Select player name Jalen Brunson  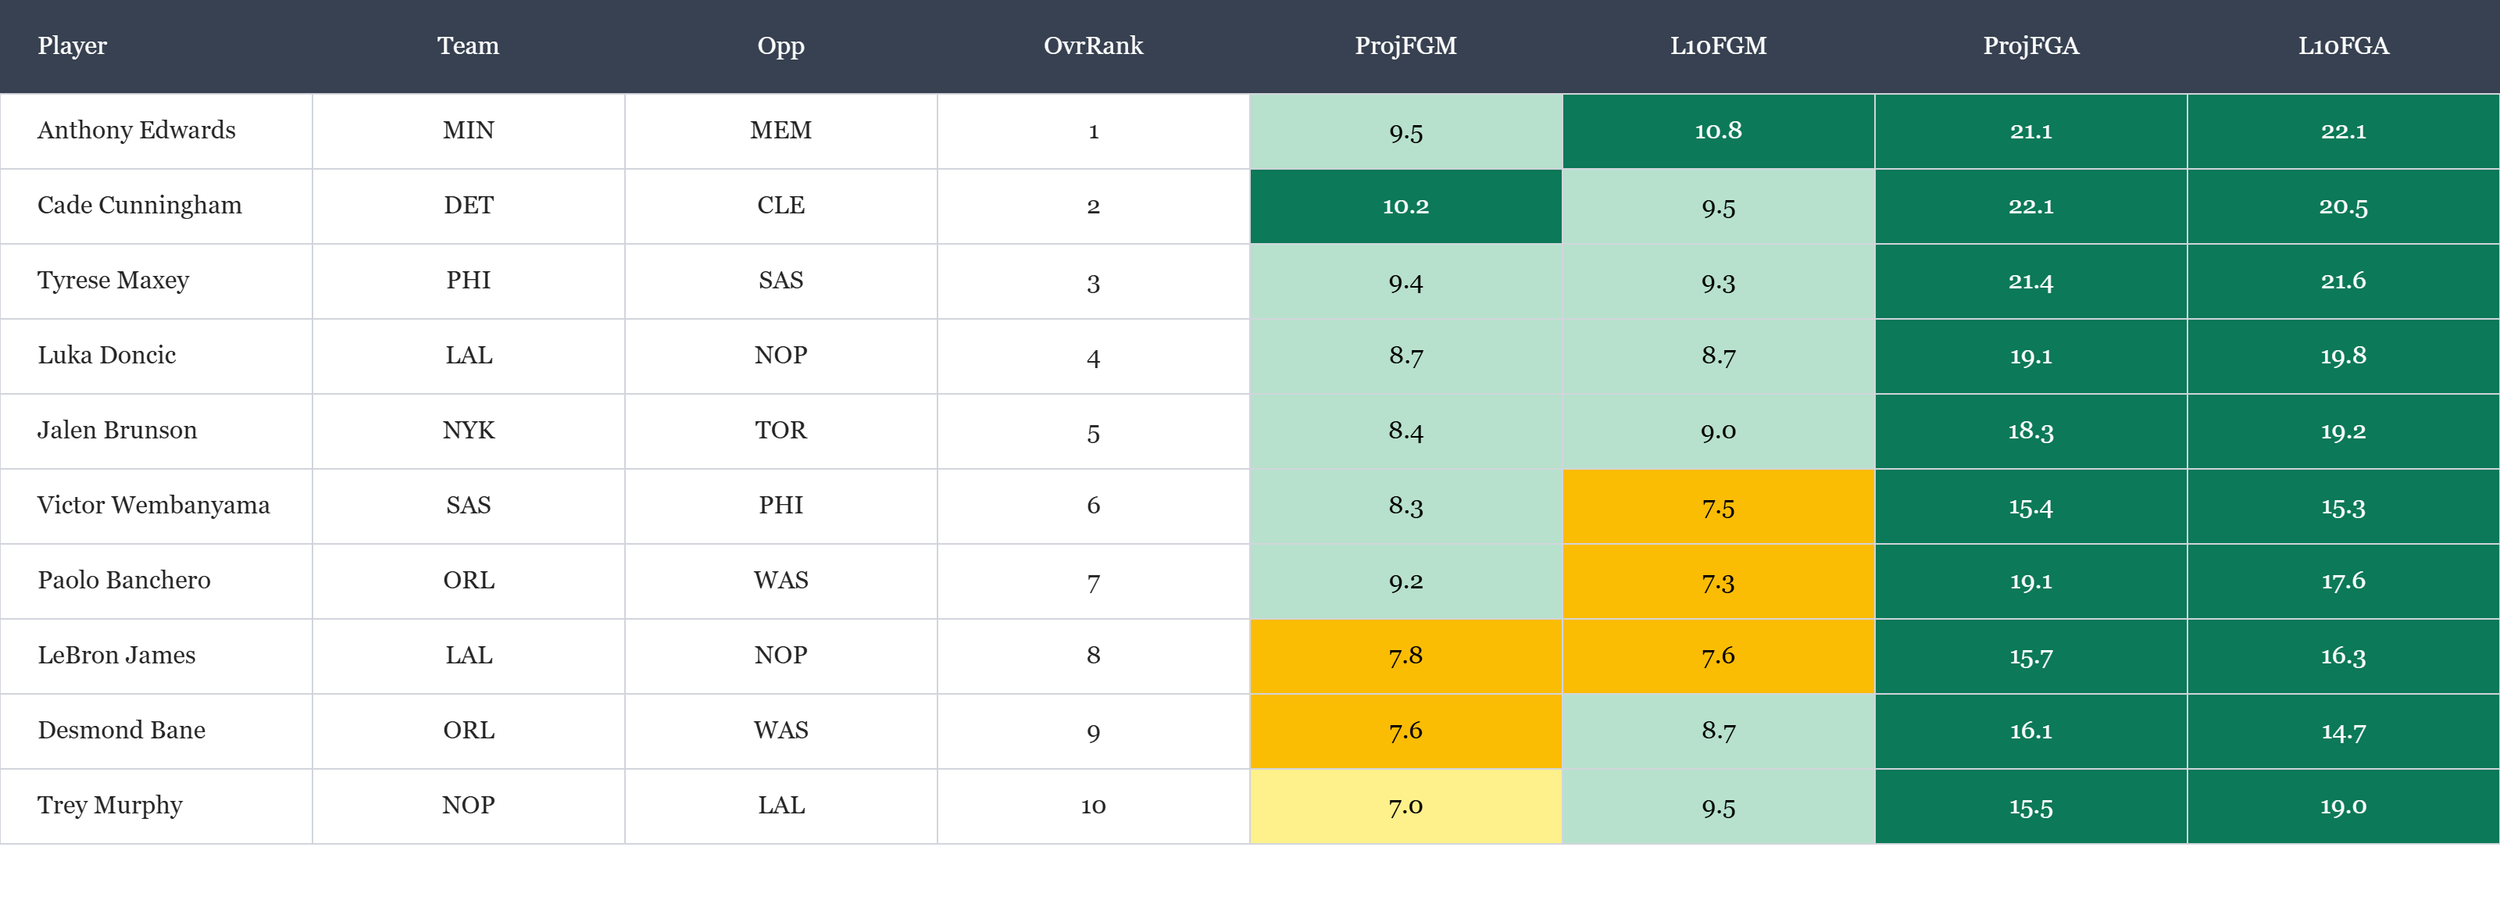click(x=117, y=430)
